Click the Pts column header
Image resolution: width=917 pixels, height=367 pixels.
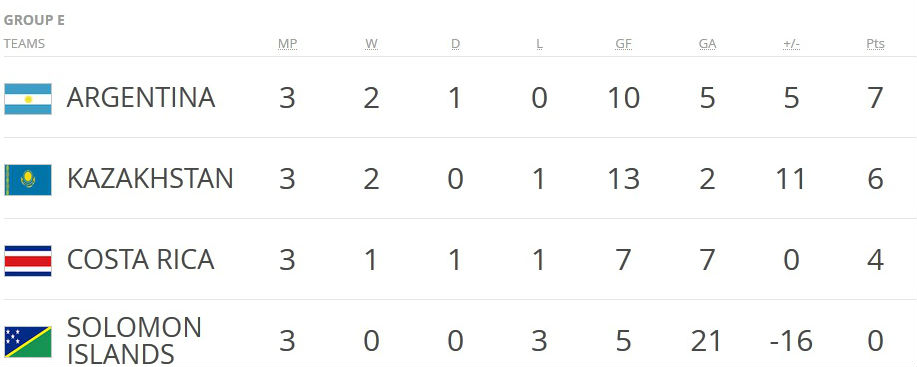(x=875, y=44)
